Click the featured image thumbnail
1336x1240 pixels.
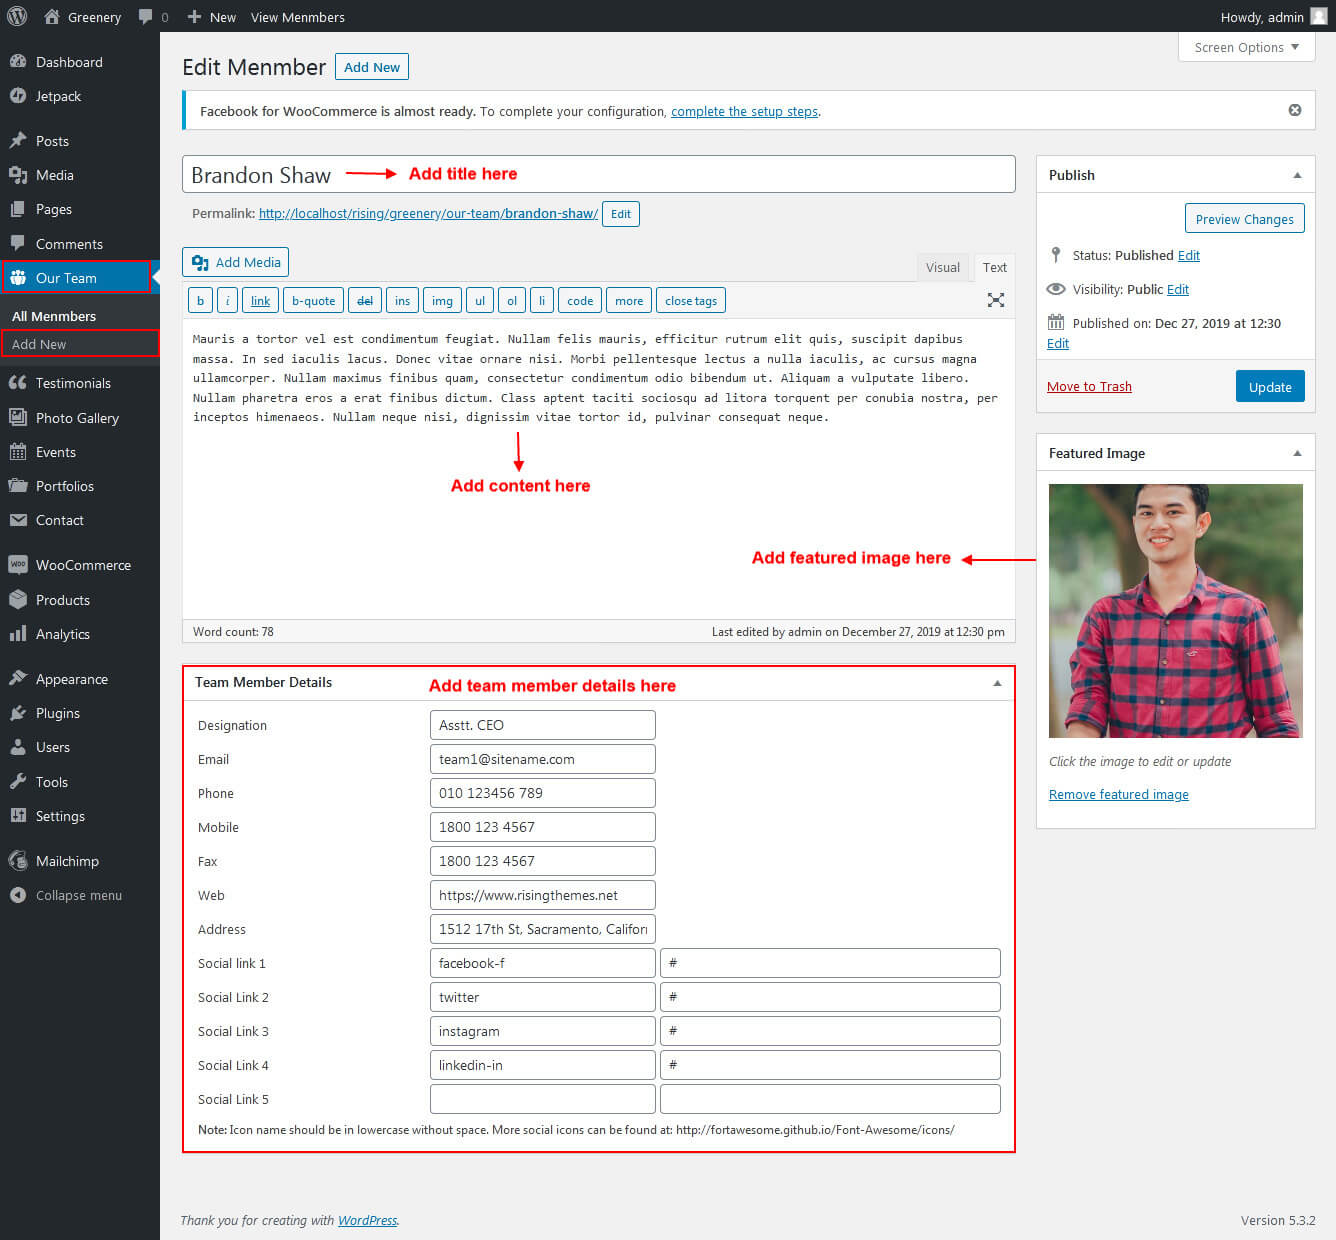tap(1175, 610)
